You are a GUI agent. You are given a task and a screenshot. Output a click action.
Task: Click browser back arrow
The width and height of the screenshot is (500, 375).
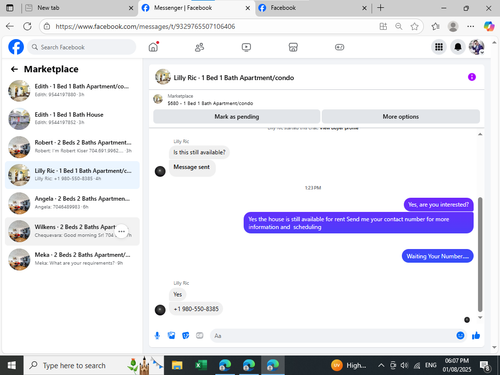click(10, 26)
